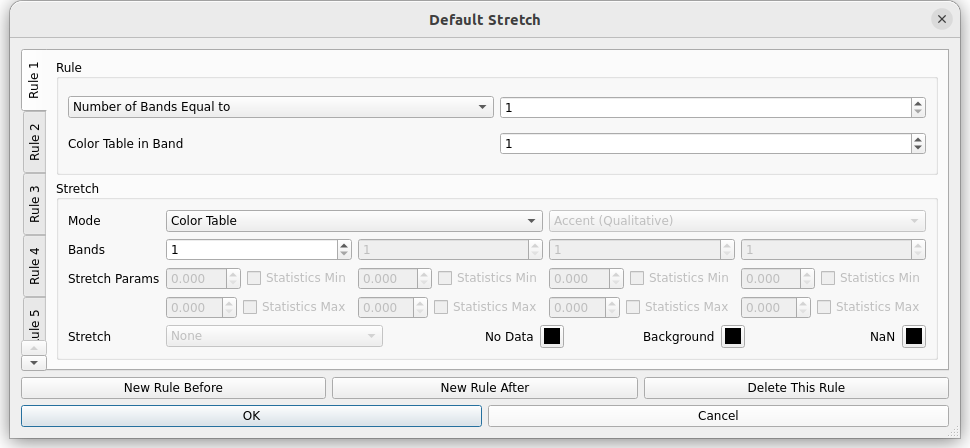
Task: Increase the number of bands value
Action: pos(918,103)
